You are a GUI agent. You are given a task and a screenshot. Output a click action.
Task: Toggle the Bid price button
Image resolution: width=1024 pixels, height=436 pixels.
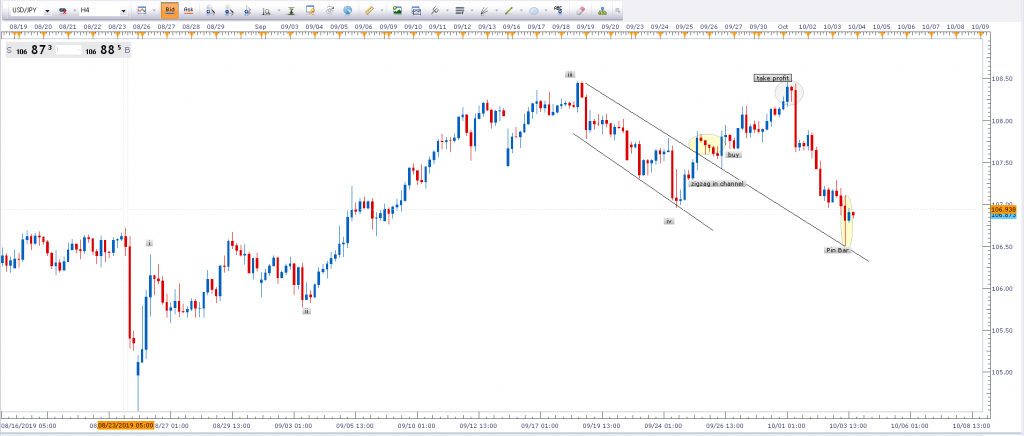pos(169,9)
